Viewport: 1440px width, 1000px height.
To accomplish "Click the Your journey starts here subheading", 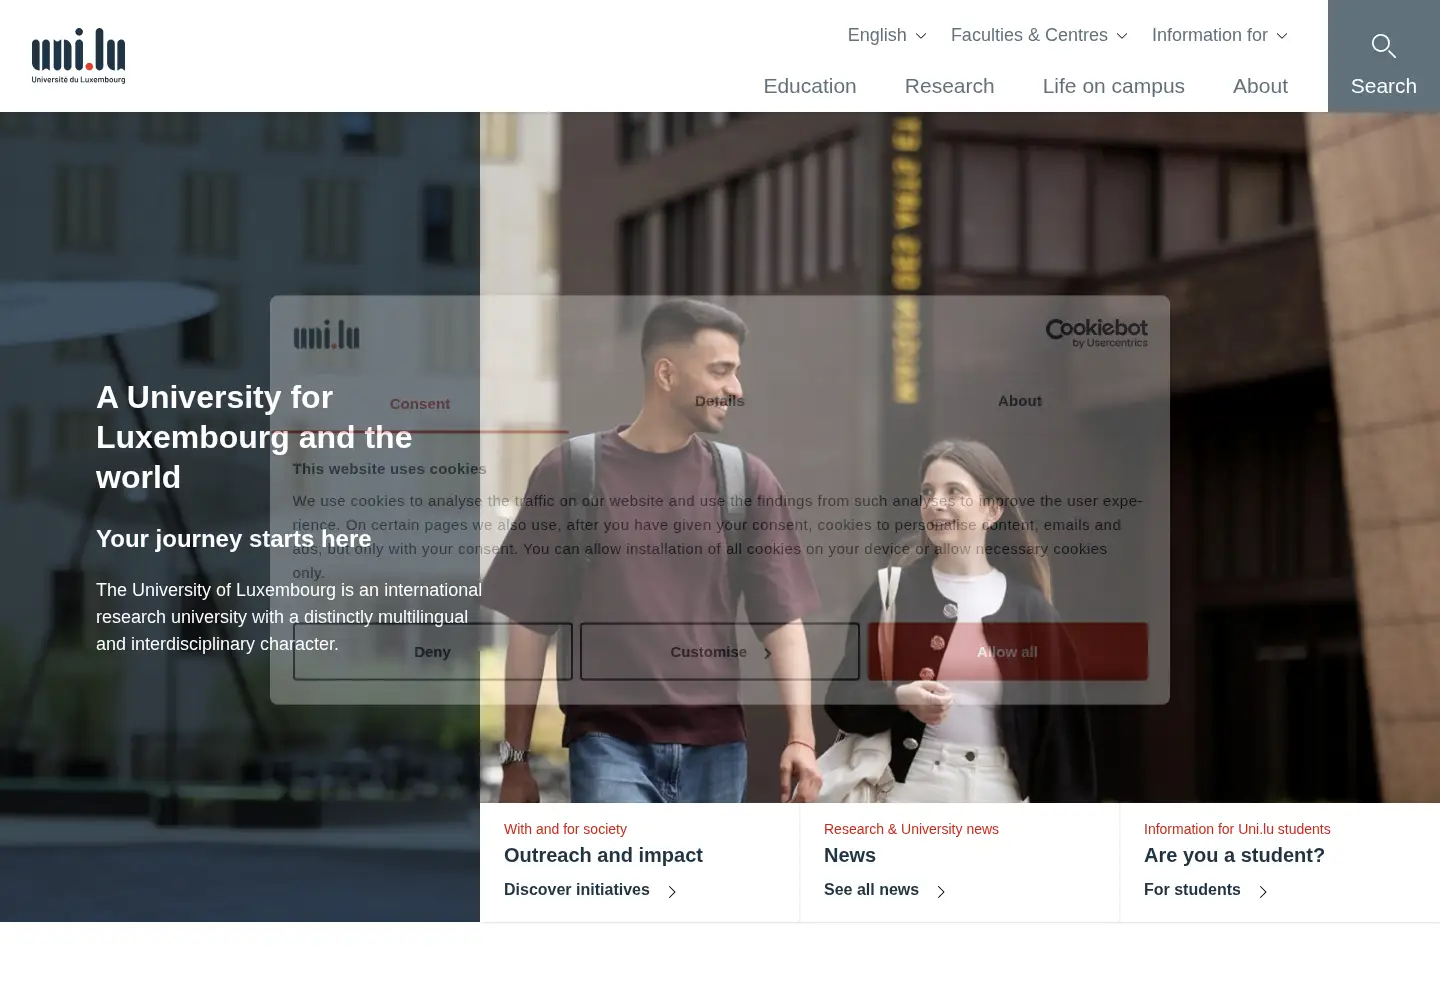I will [234, 539].
